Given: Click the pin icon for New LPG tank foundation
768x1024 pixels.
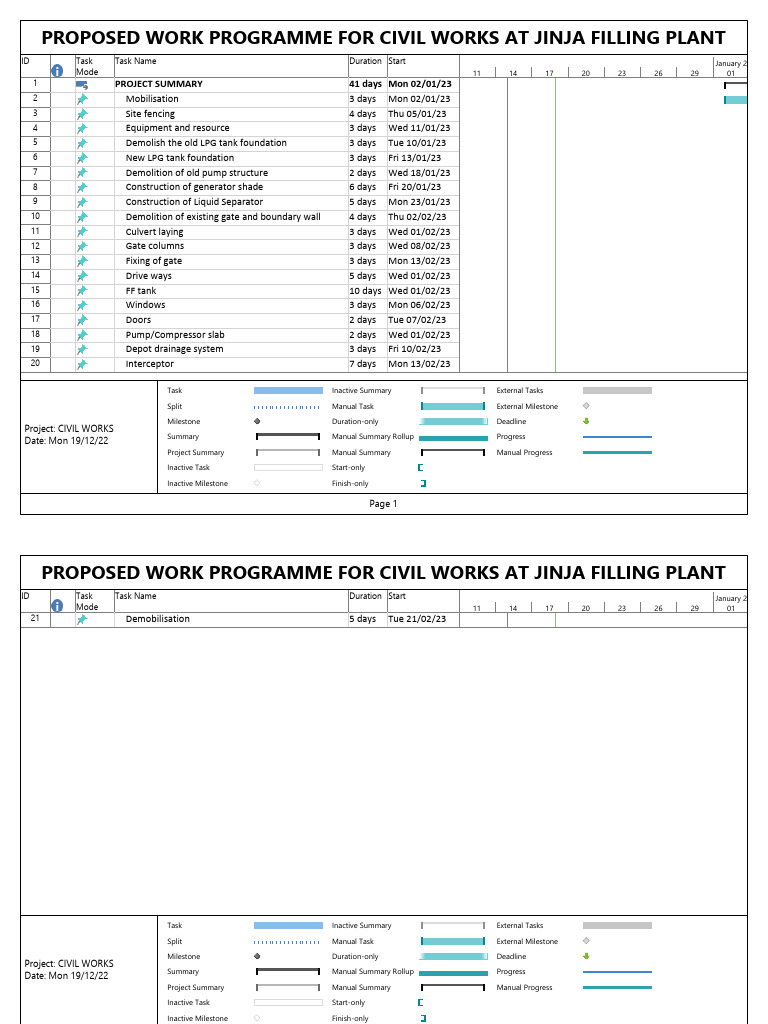Looking at the screenshot, I should [x=82, y=158].
